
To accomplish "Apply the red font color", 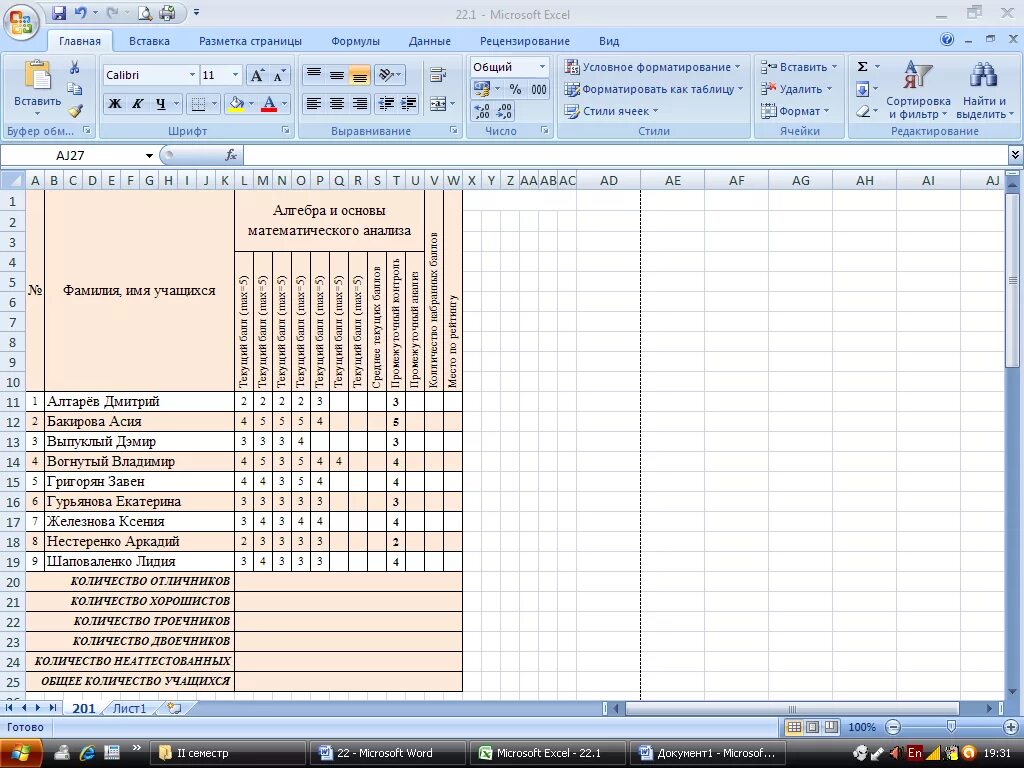I will [268, 104].
